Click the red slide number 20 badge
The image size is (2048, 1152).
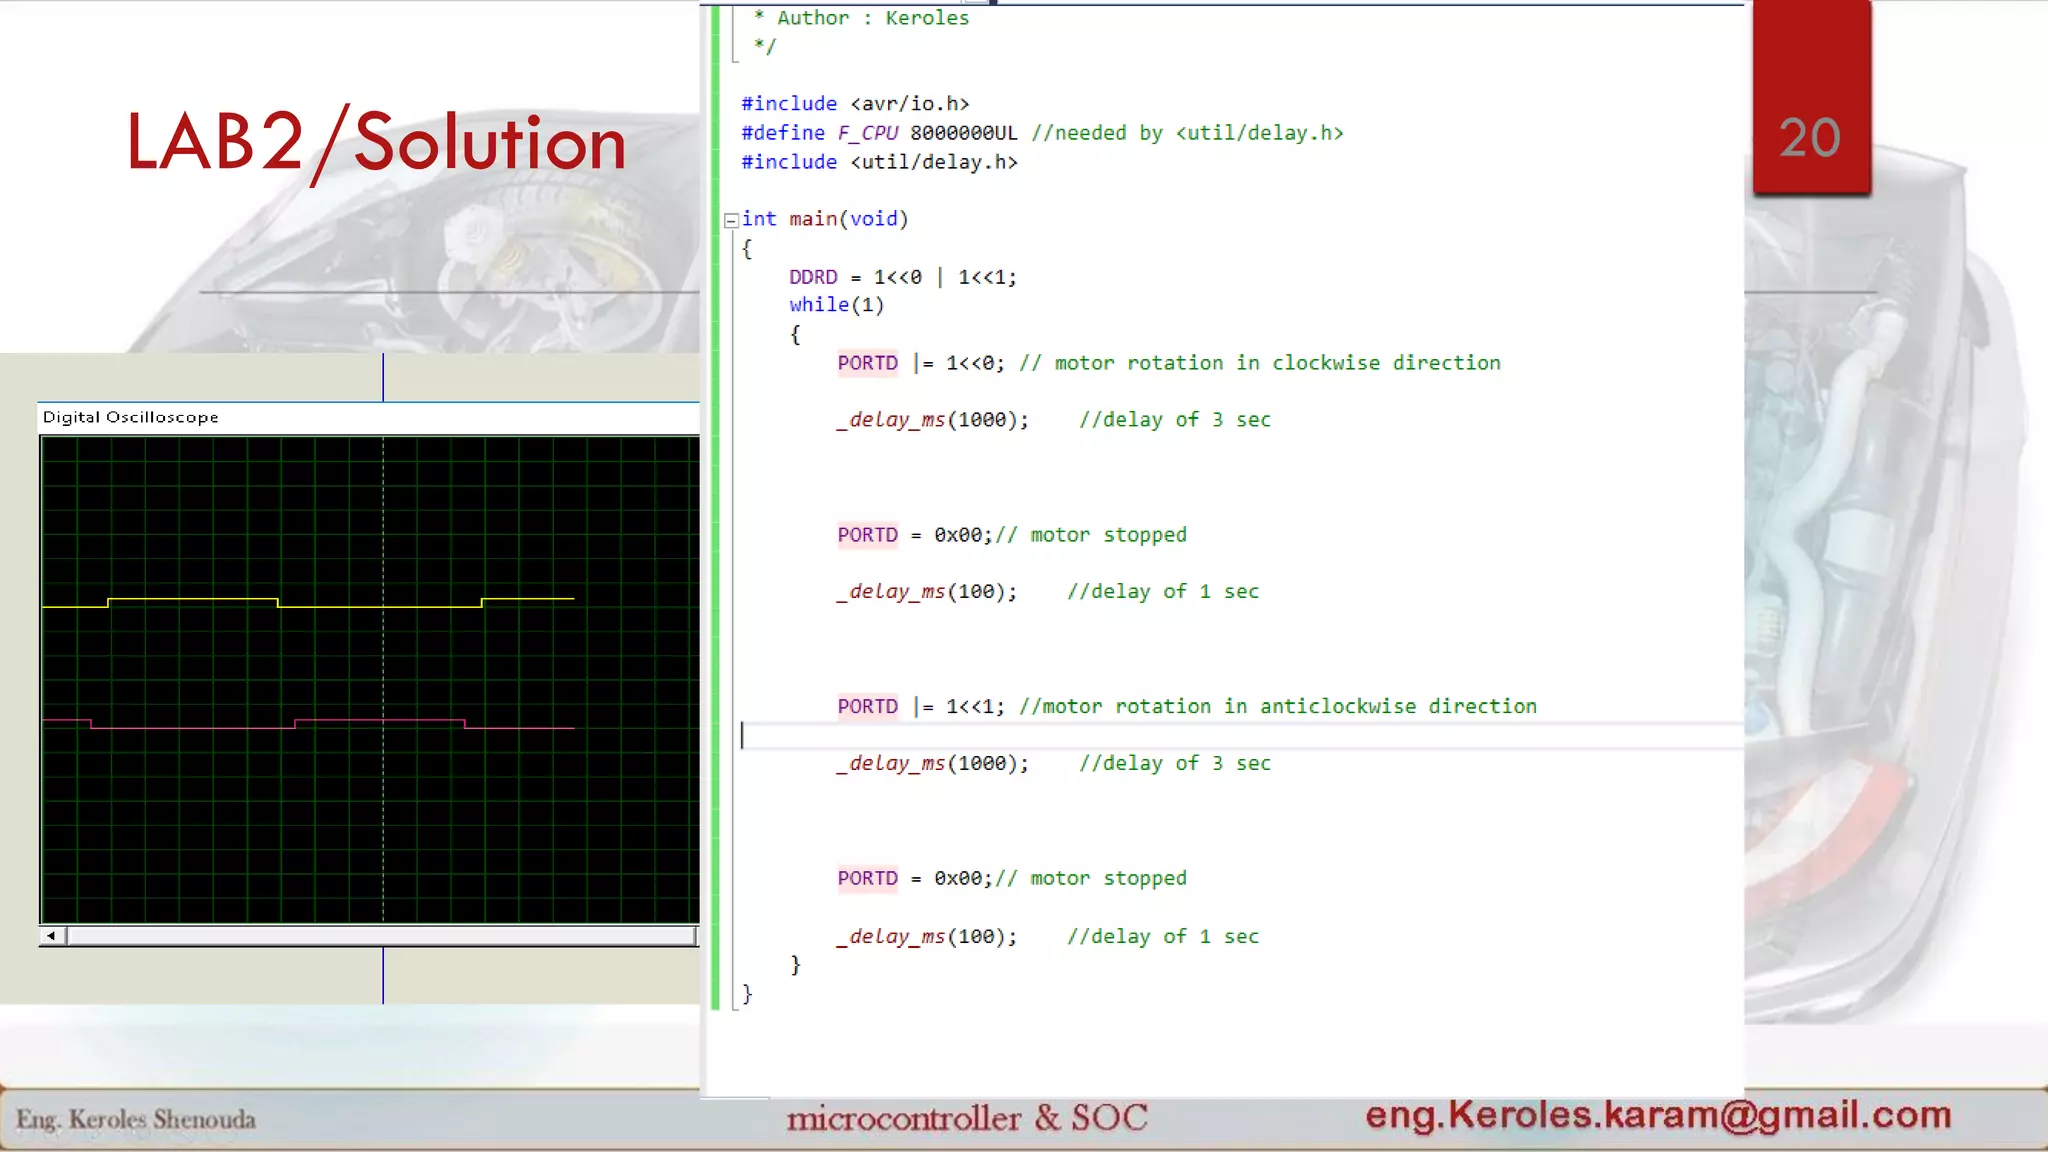(x=1810, y=137)
